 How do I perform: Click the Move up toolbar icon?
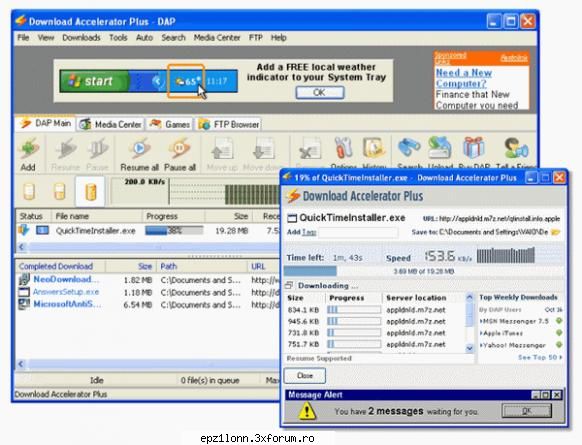click(222, 149)
